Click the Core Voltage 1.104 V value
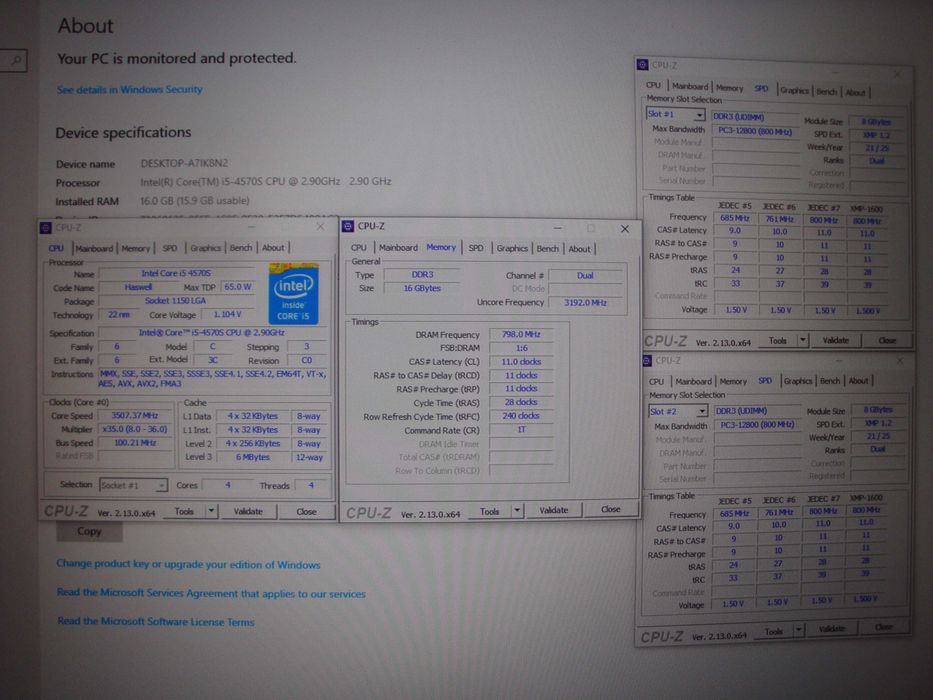 (x=228, y=314)
